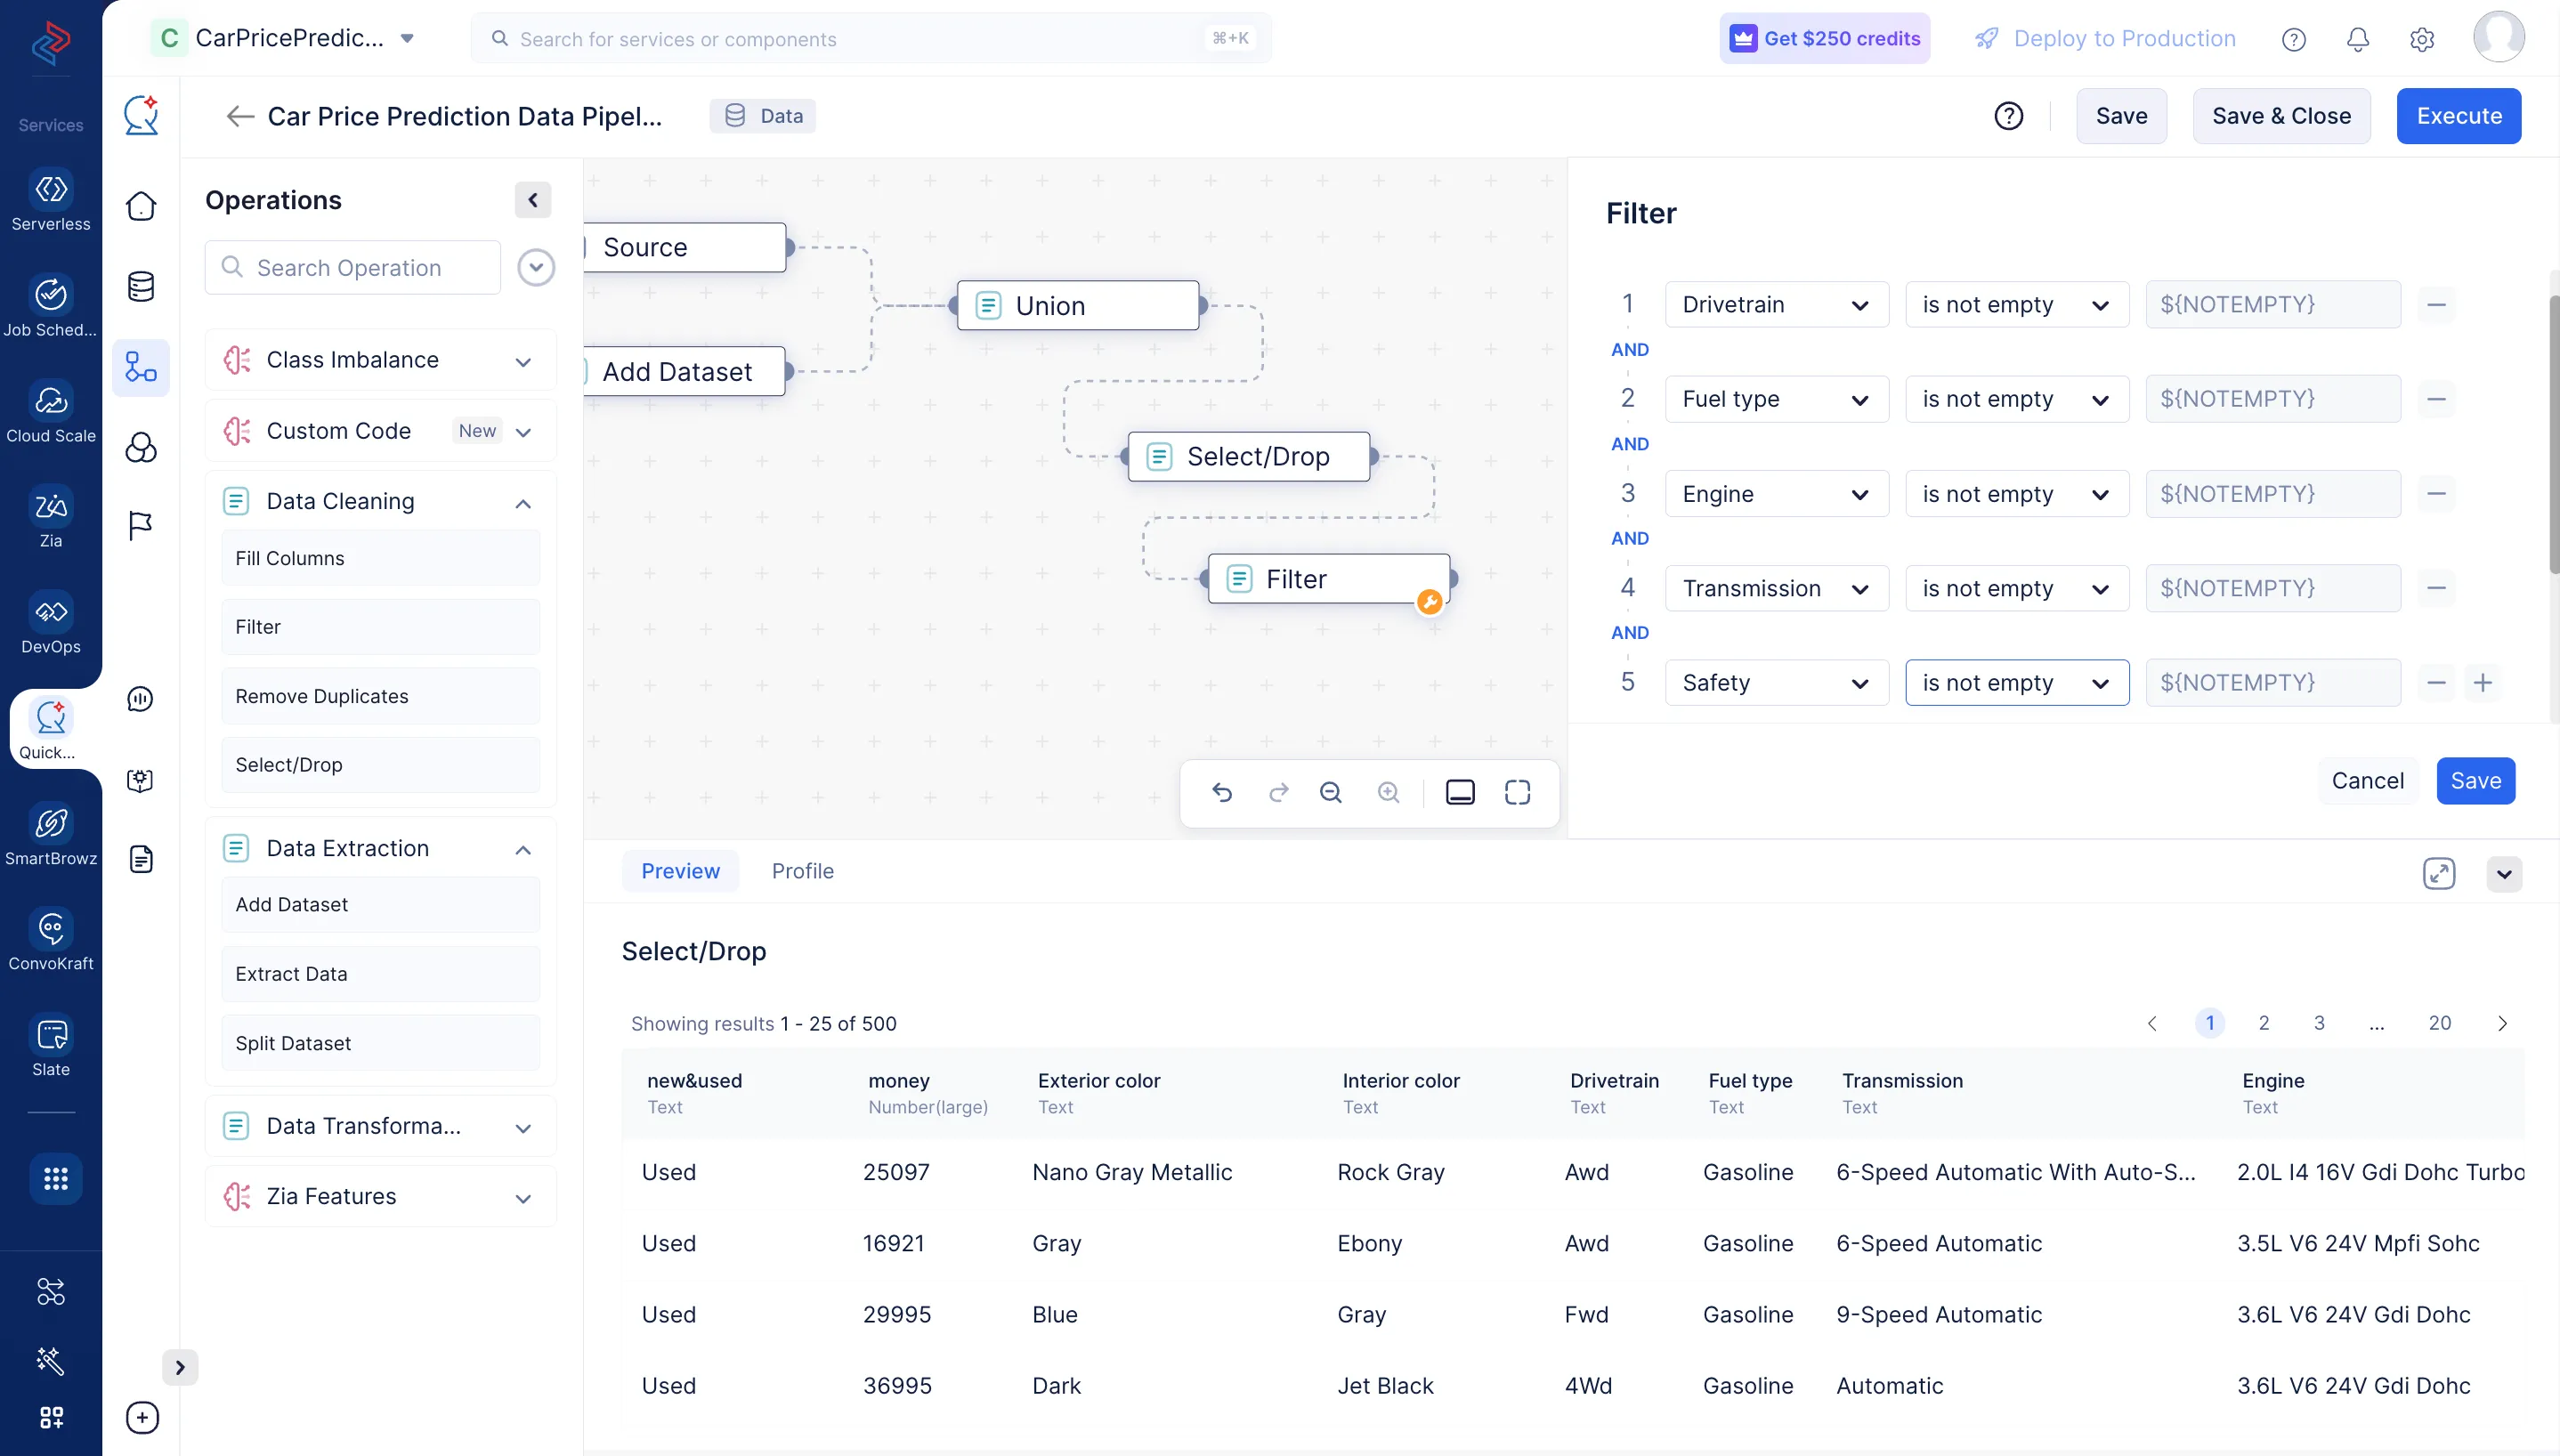Remove Filter condition 3 with the minus control
Image resolution: width=2560 pixels, height=1456 pixels.
[x=2436, y=493]
